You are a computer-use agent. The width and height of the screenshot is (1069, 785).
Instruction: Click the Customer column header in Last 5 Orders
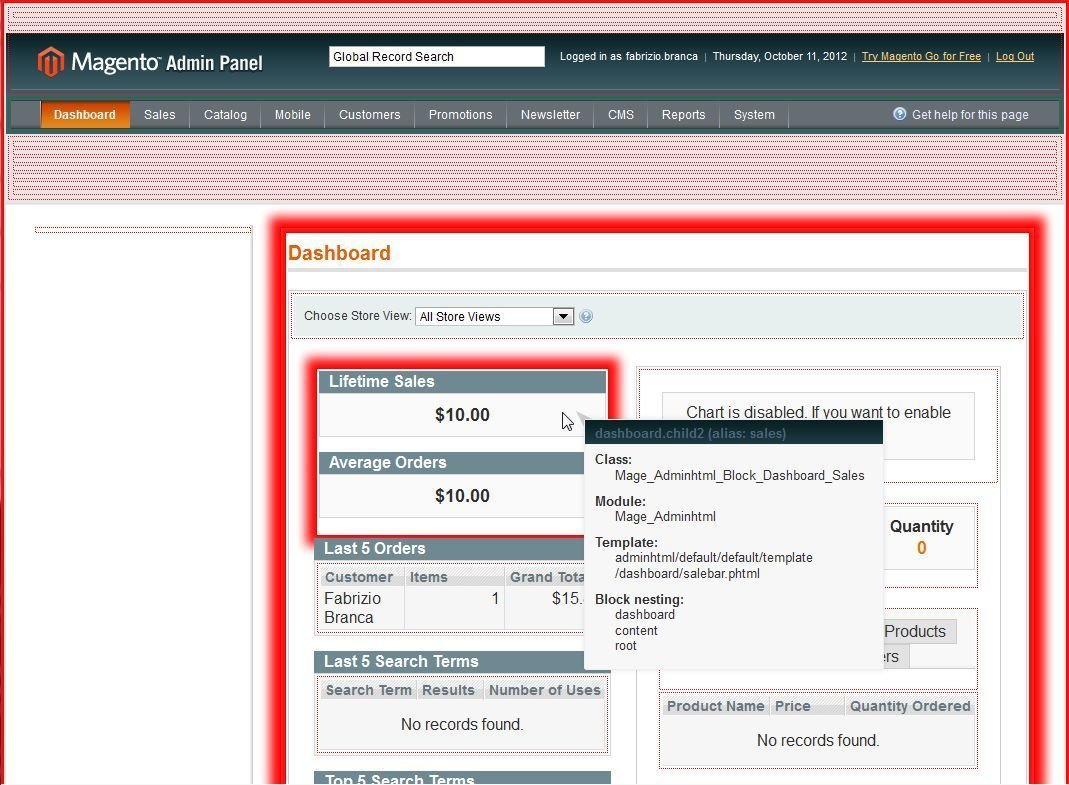359,577
